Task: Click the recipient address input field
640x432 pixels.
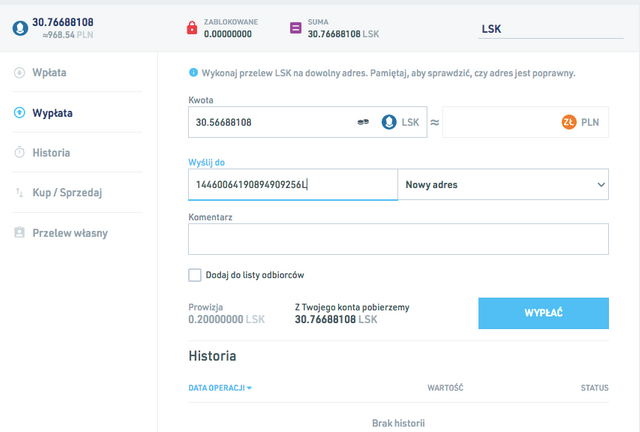Action: coord(292,184)
